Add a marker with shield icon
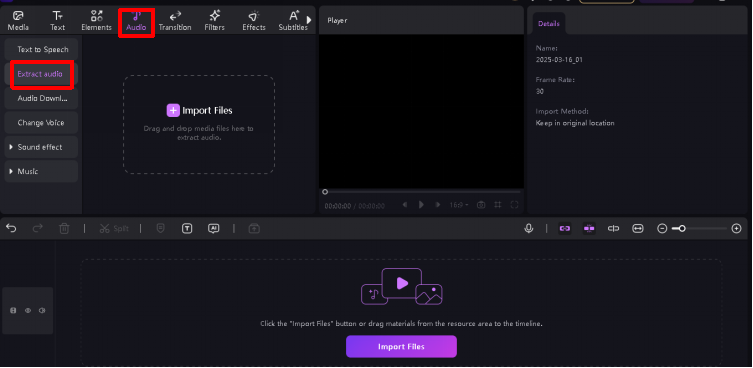The width and height of the screenshot is (753, 368). point(160,229)
